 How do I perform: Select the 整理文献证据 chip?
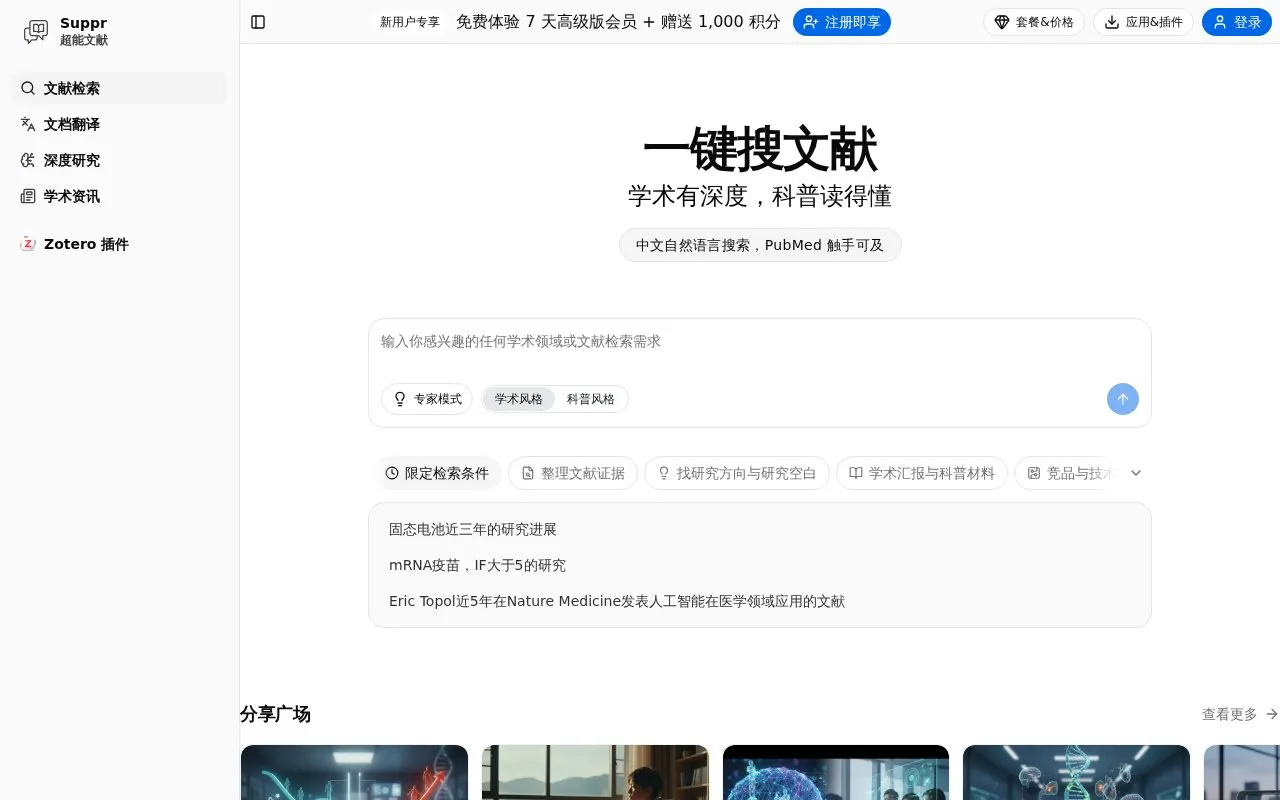coord(573,473)
